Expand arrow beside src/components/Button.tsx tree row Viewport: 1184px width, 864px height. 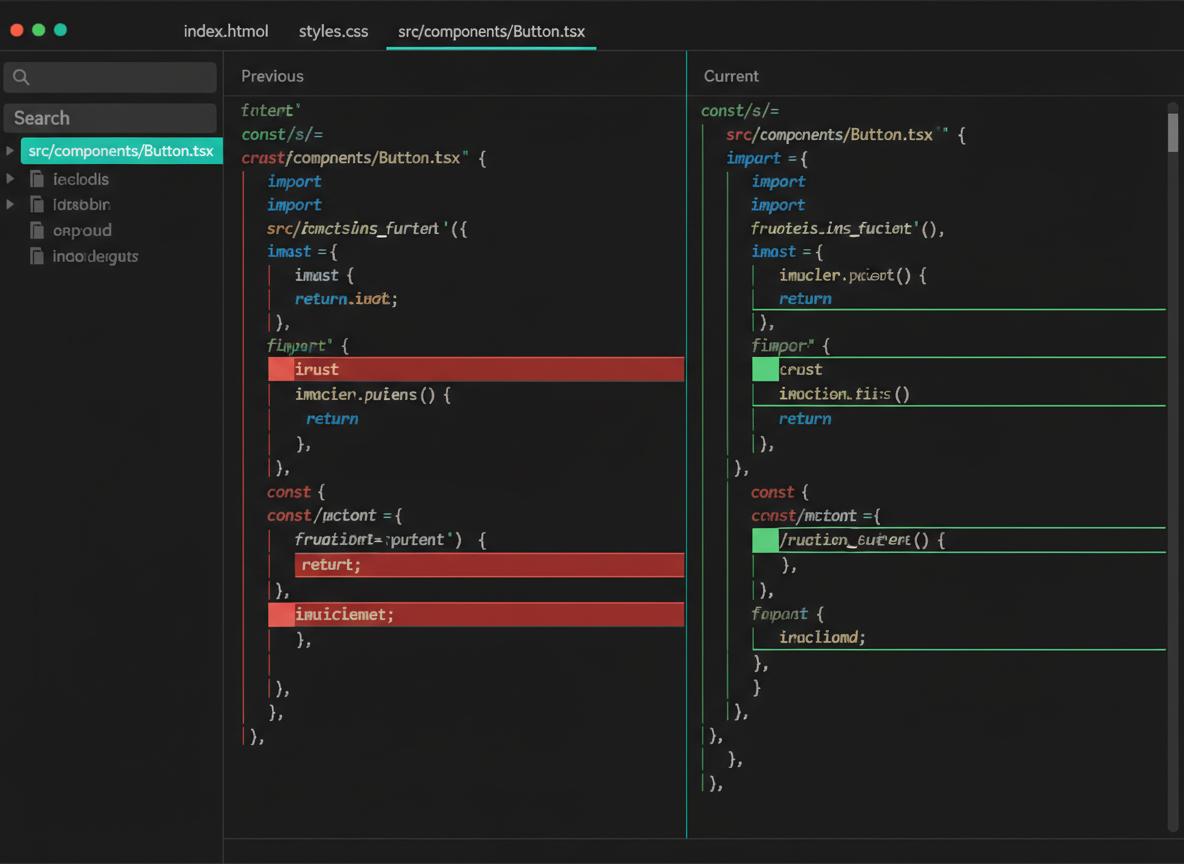click(x=10, y=151)
